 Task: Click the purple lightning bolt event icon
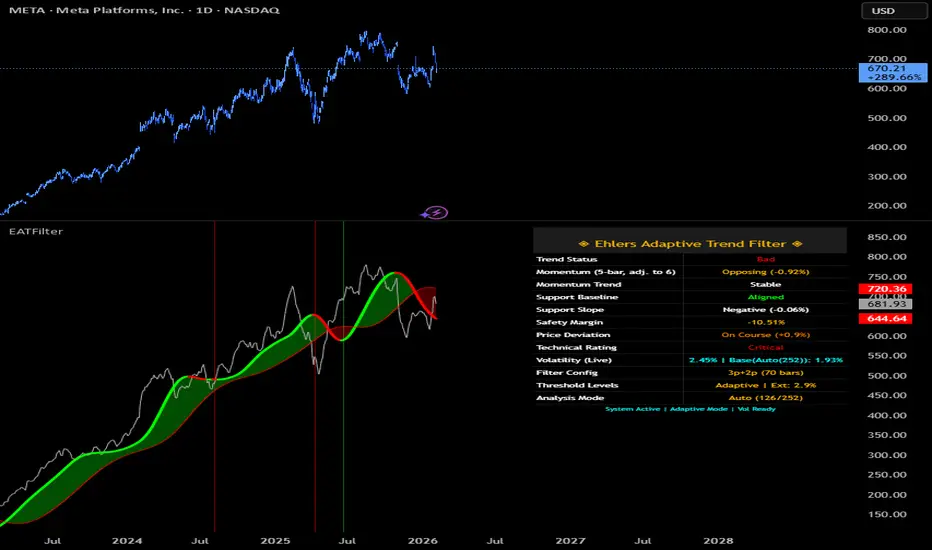point(437,212)
